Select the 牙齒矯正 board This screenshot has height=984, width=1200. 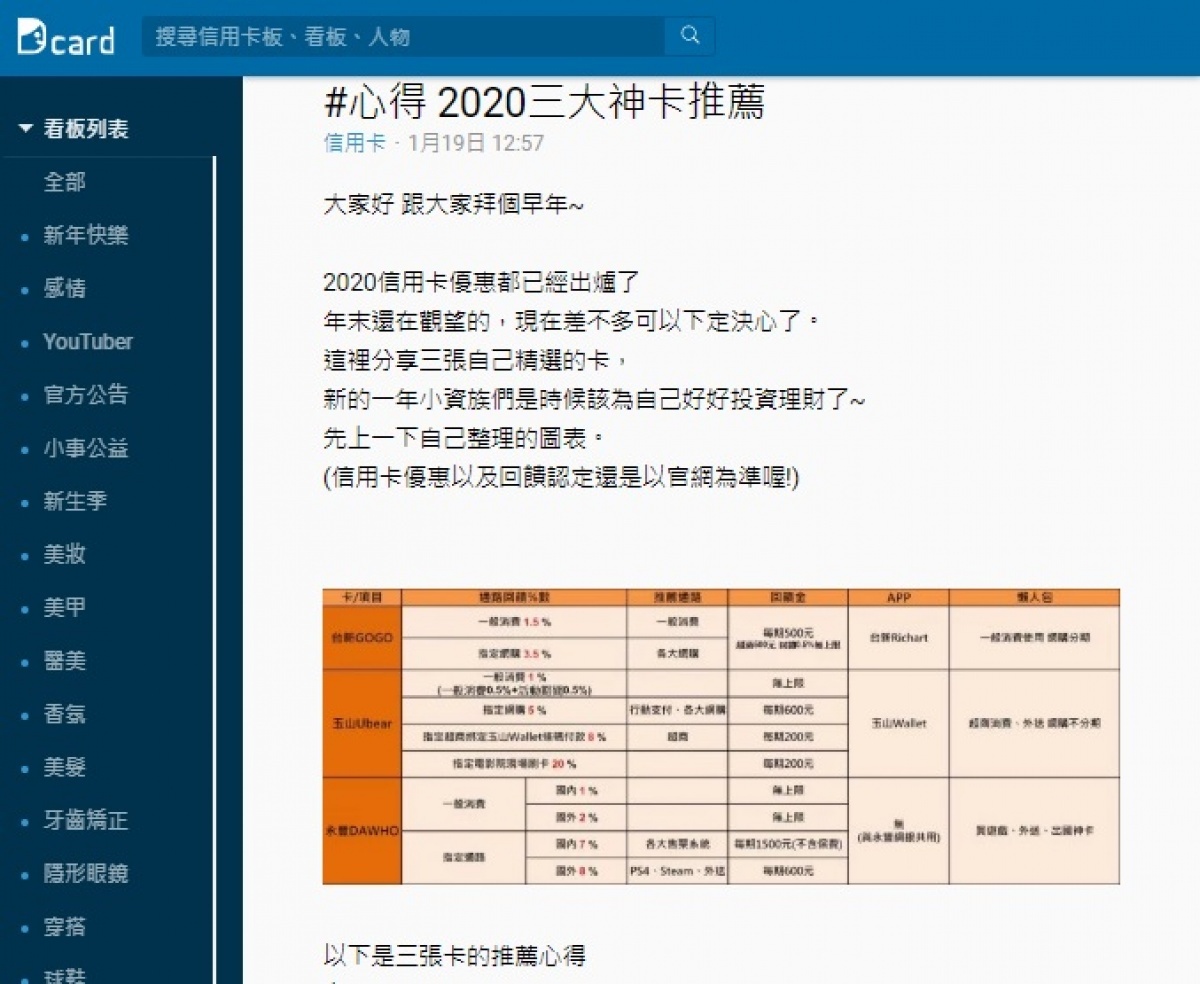[86, 820]
